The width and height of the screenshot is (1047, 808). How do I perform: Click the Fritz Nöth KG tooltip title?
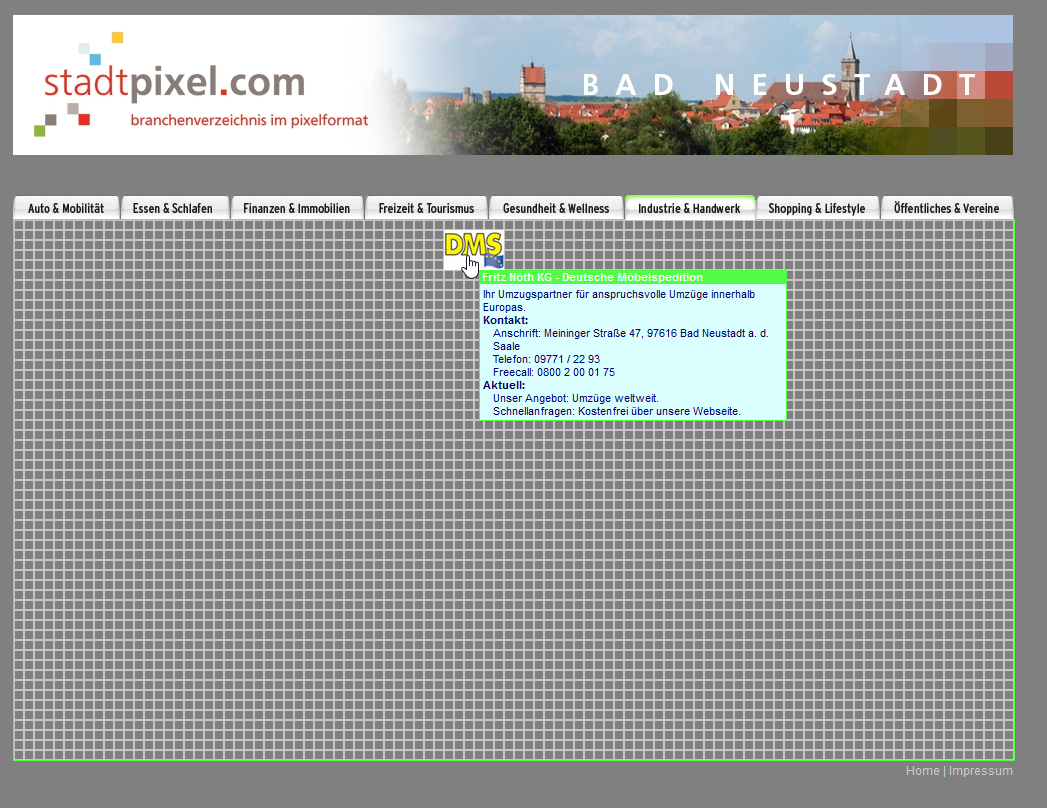coord(592,277)
